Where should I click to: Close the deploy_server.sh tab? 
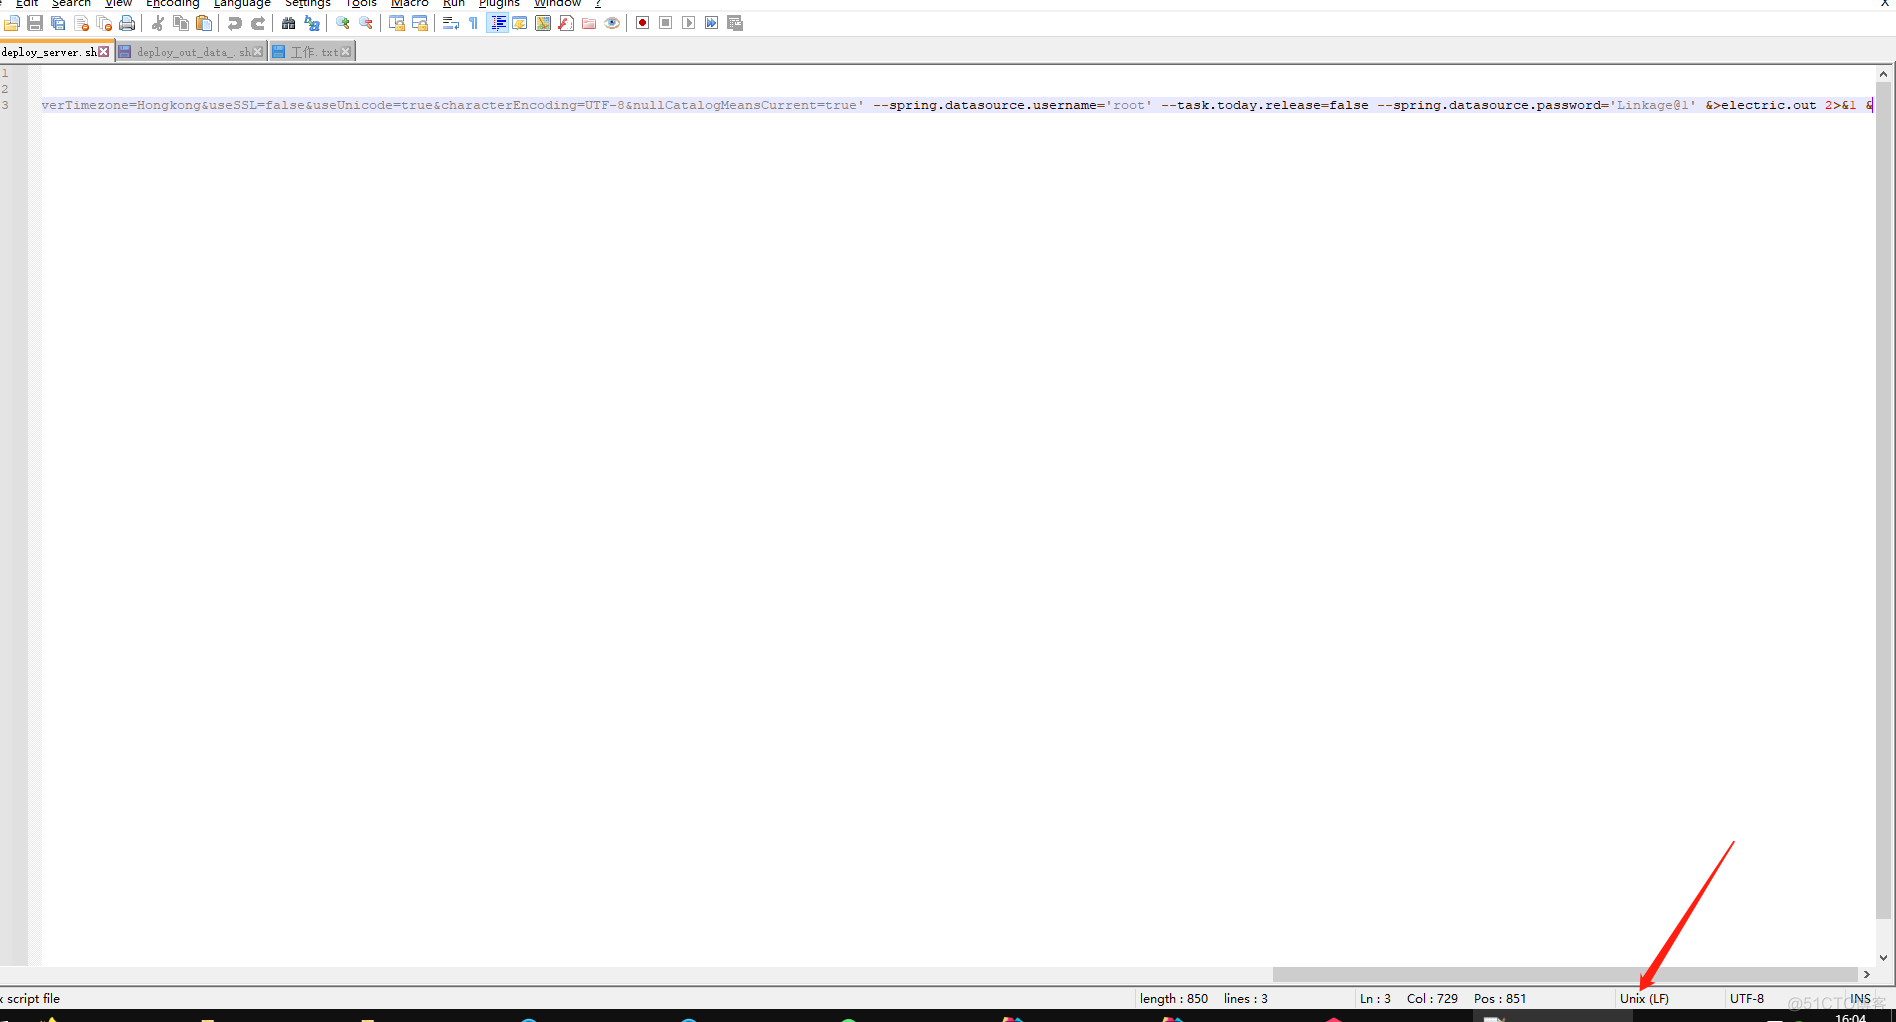click(104, 52)
